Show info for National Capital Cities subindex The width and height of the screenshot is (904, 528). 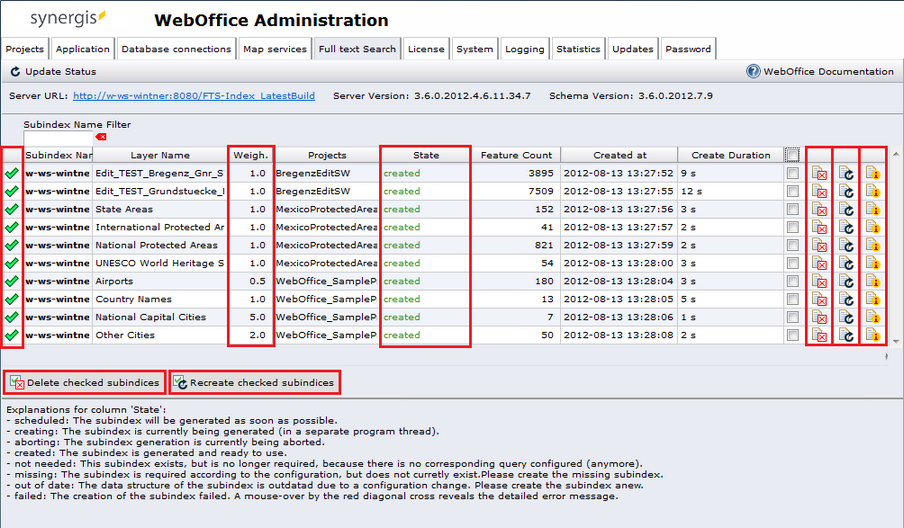(x=873, y=317)
